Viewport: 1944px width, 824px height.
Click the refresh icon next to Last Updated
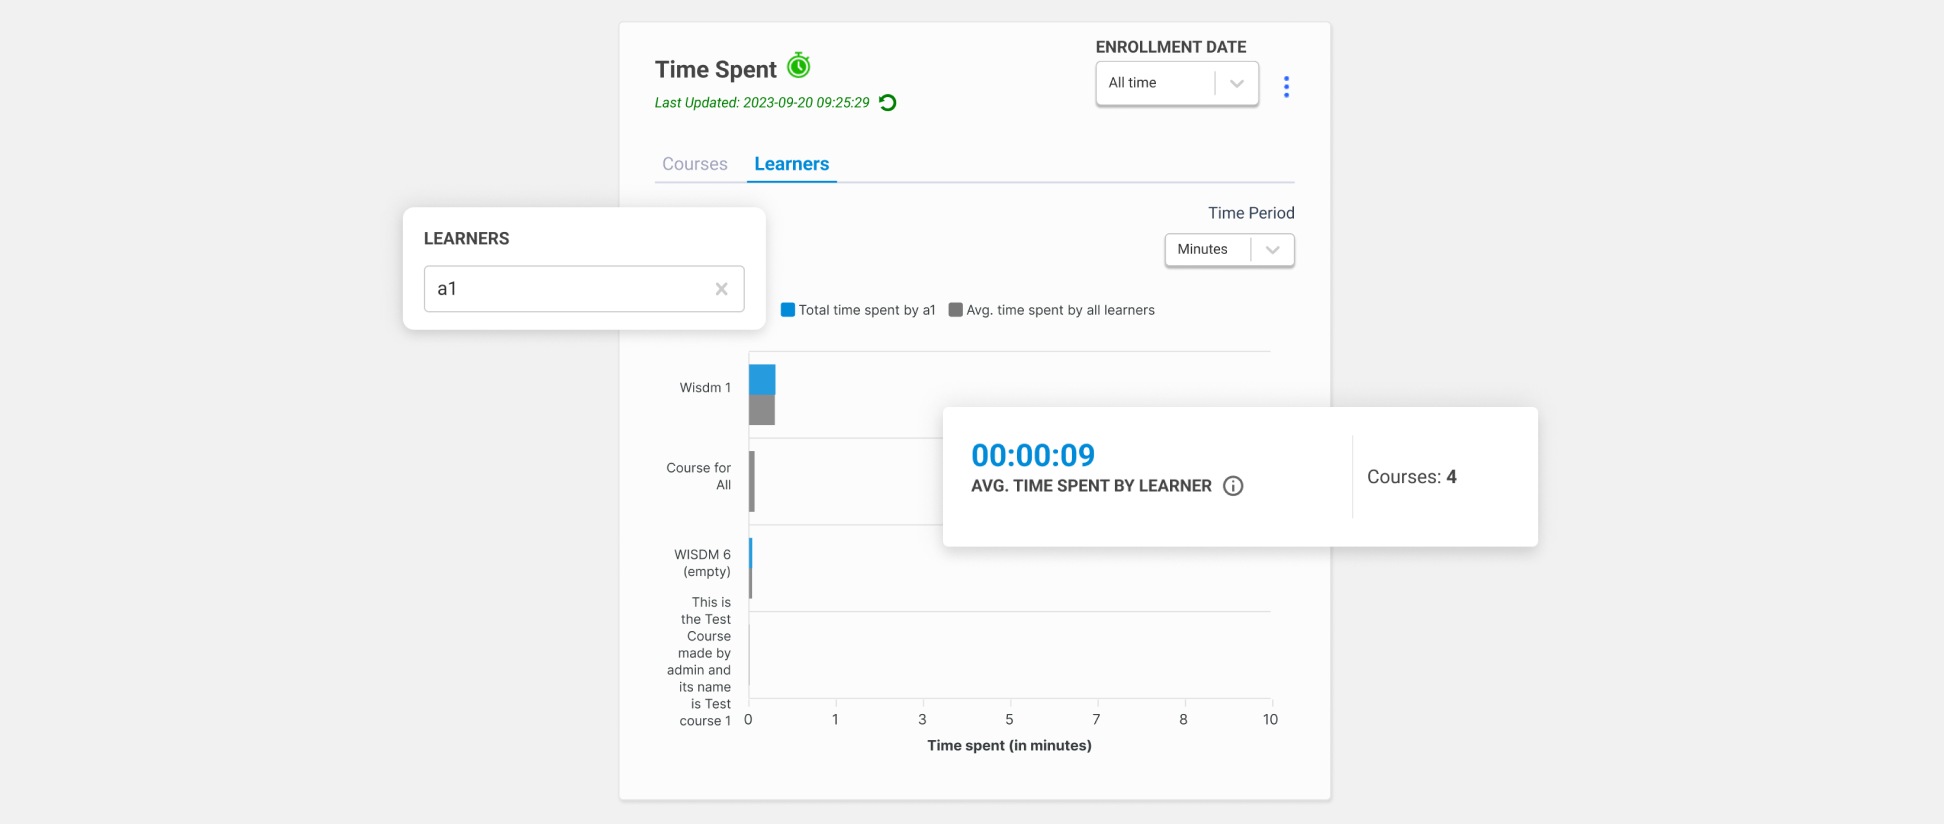[887, 103]
